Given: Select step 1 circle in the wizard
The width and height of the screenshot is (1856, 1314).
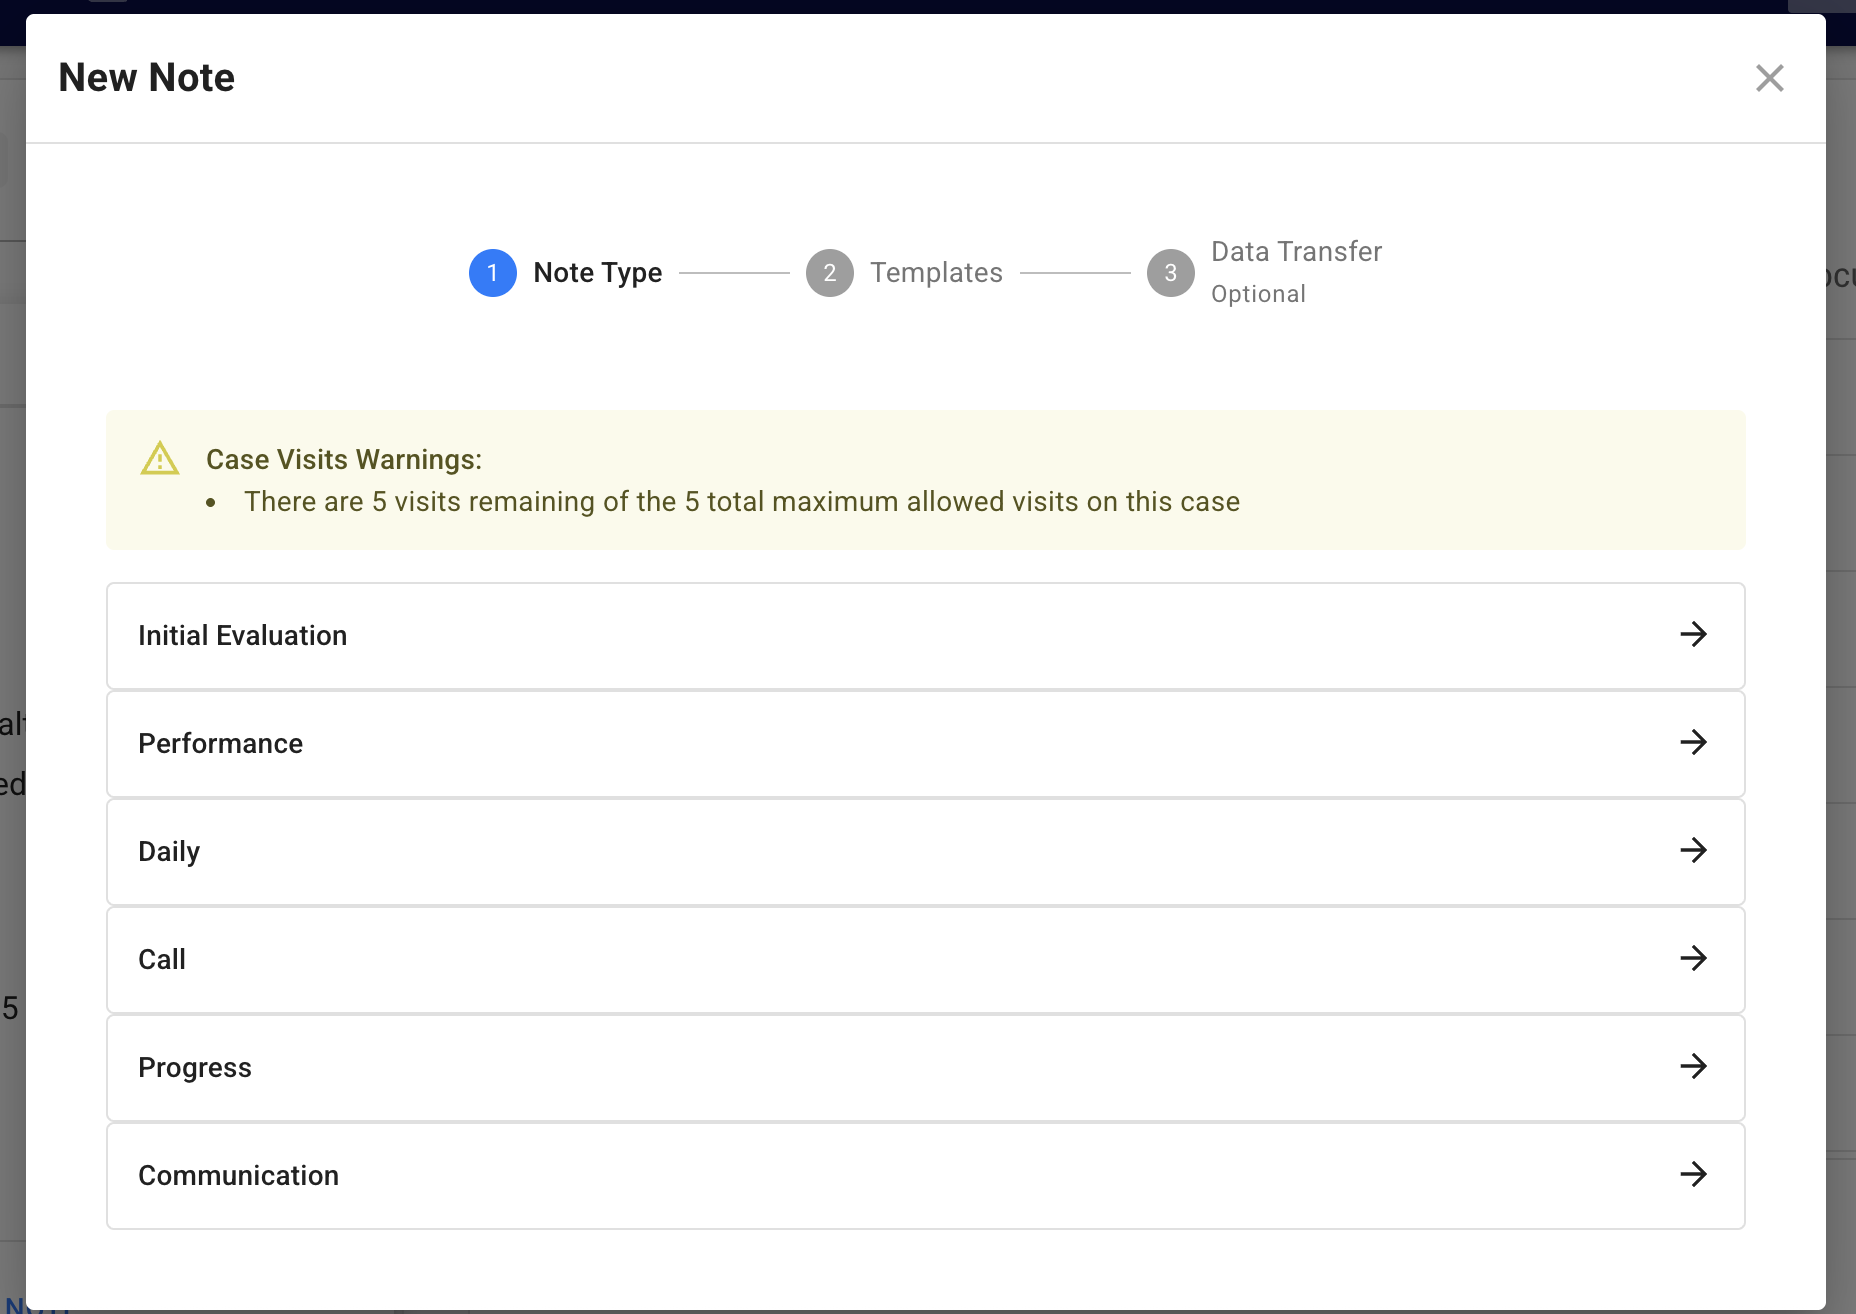Looking at the screenshot, I should click(492, 273).
